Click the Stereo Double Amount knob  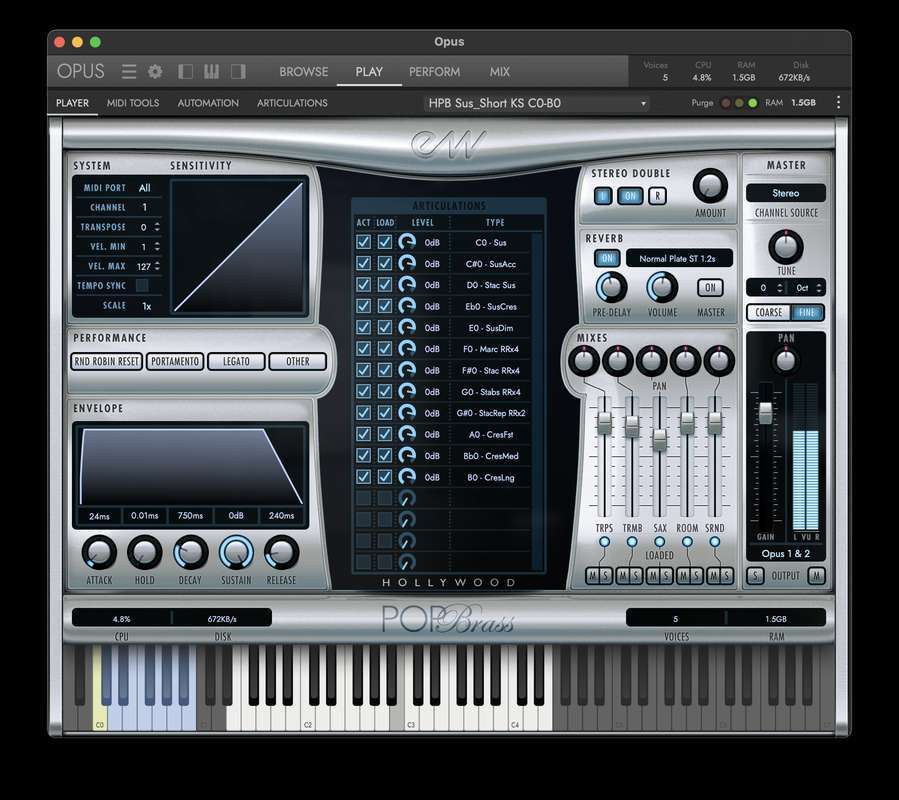click(x=710, y=185)
